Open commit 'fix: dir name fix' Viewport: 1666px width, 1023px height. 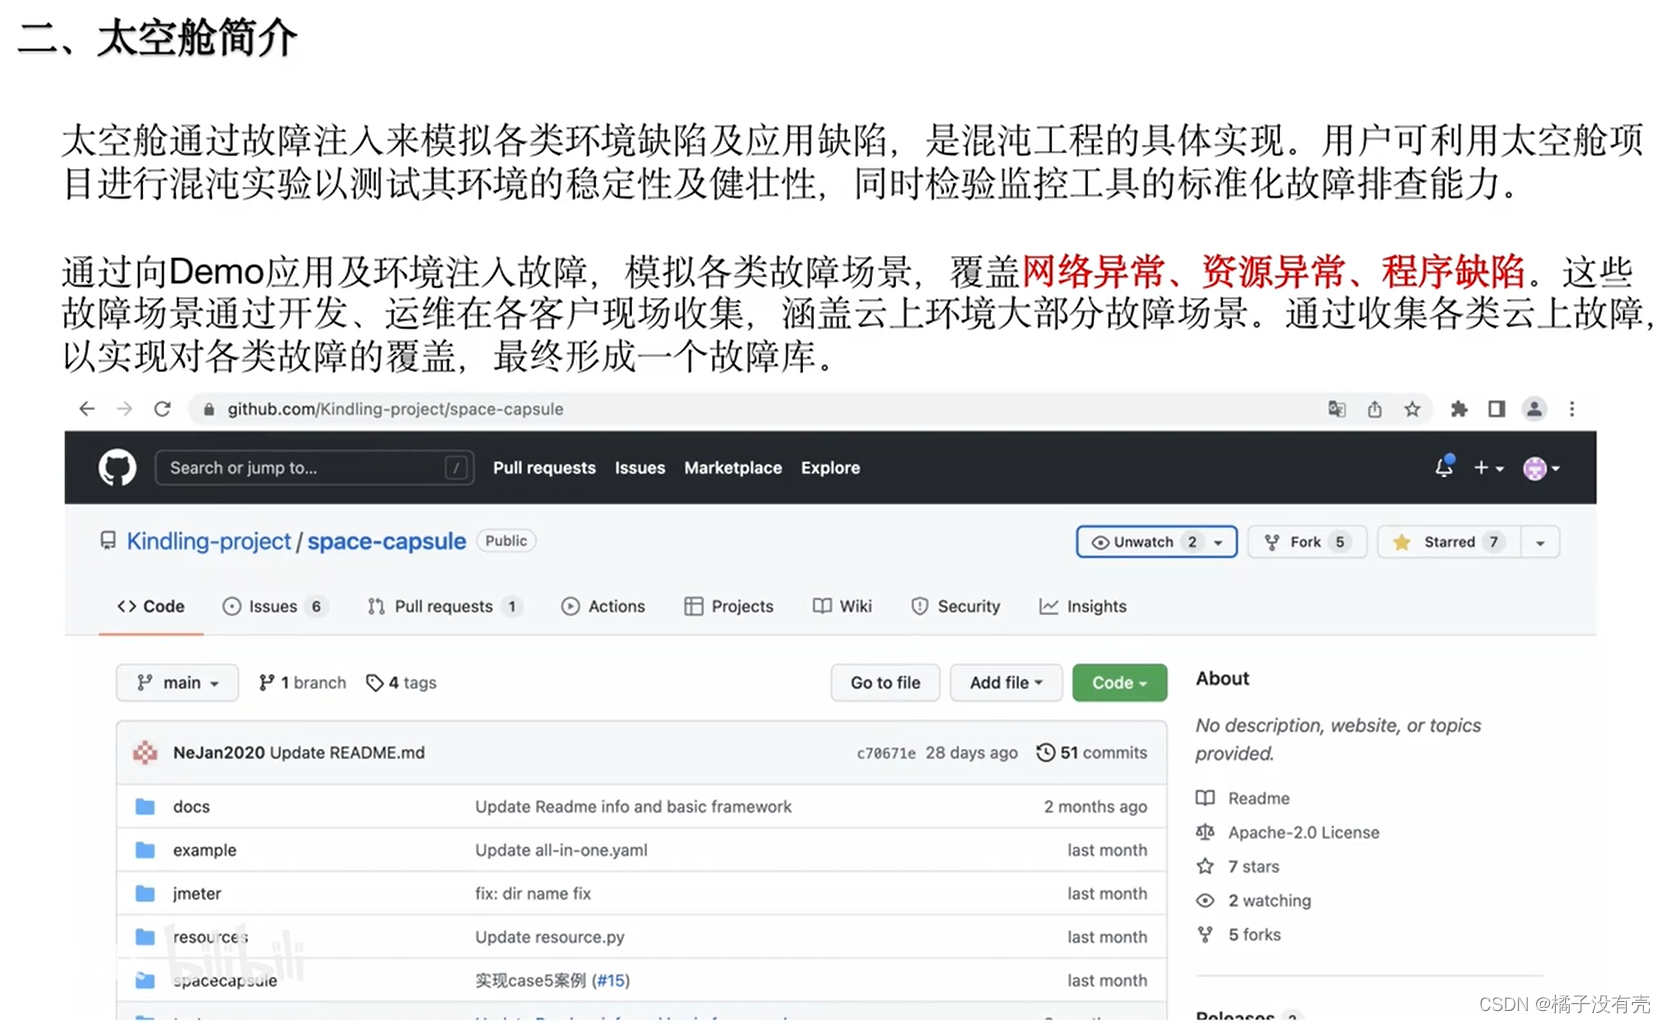(533, 894)
